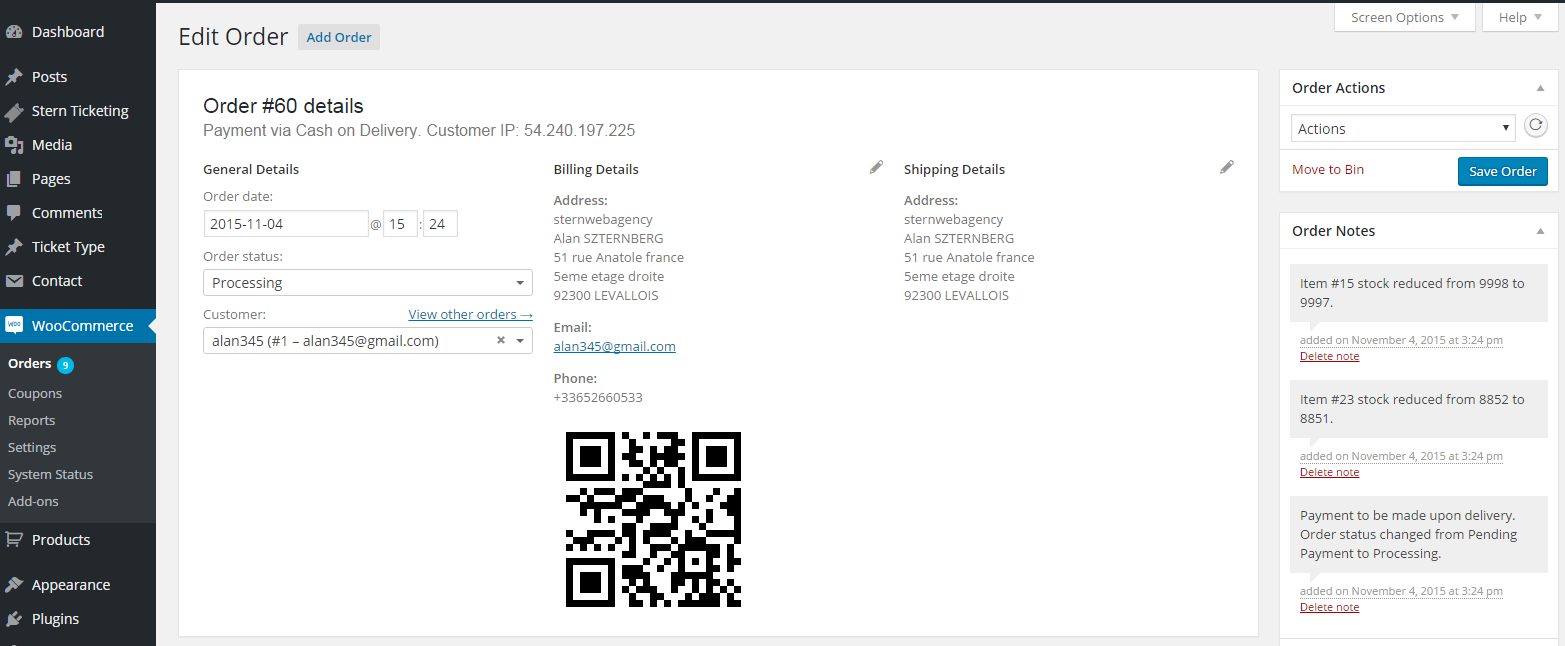This screenshot has height=646, width=1565.
Task: Open Media menu item
Action: tap(78, 145)
